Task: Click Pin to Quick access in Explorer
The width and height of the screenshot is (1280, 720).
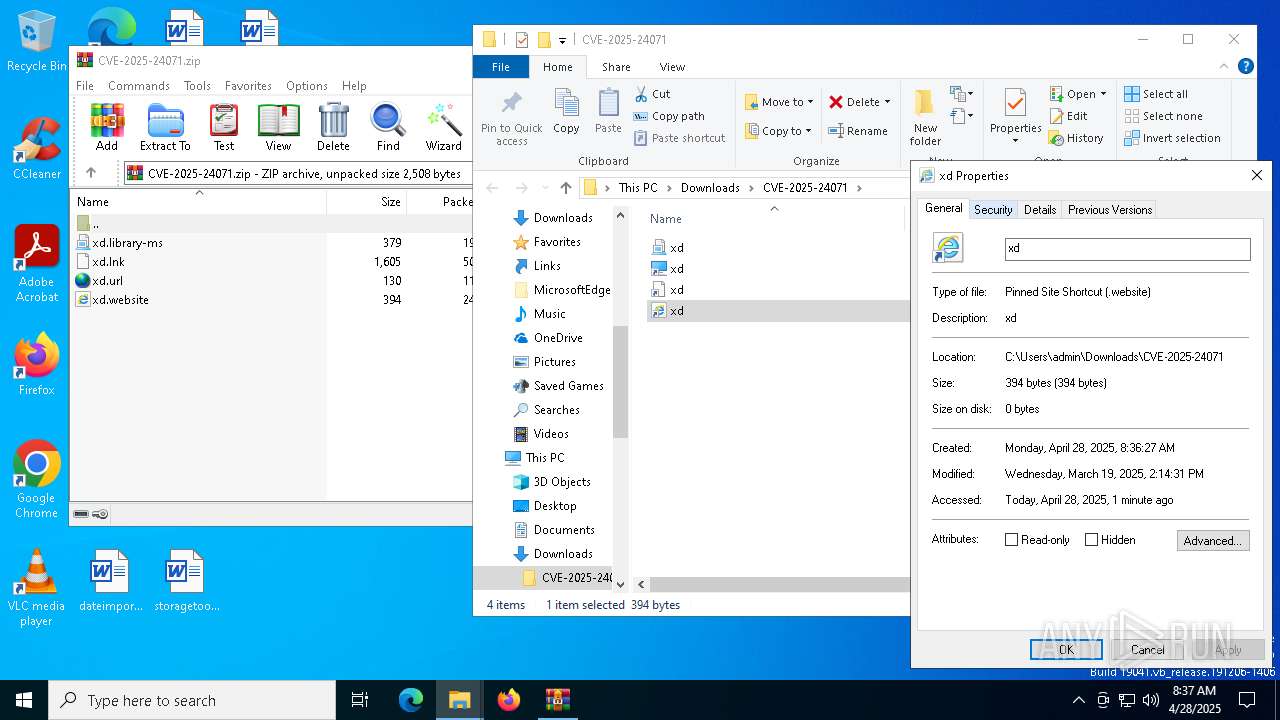Action: 511,119
